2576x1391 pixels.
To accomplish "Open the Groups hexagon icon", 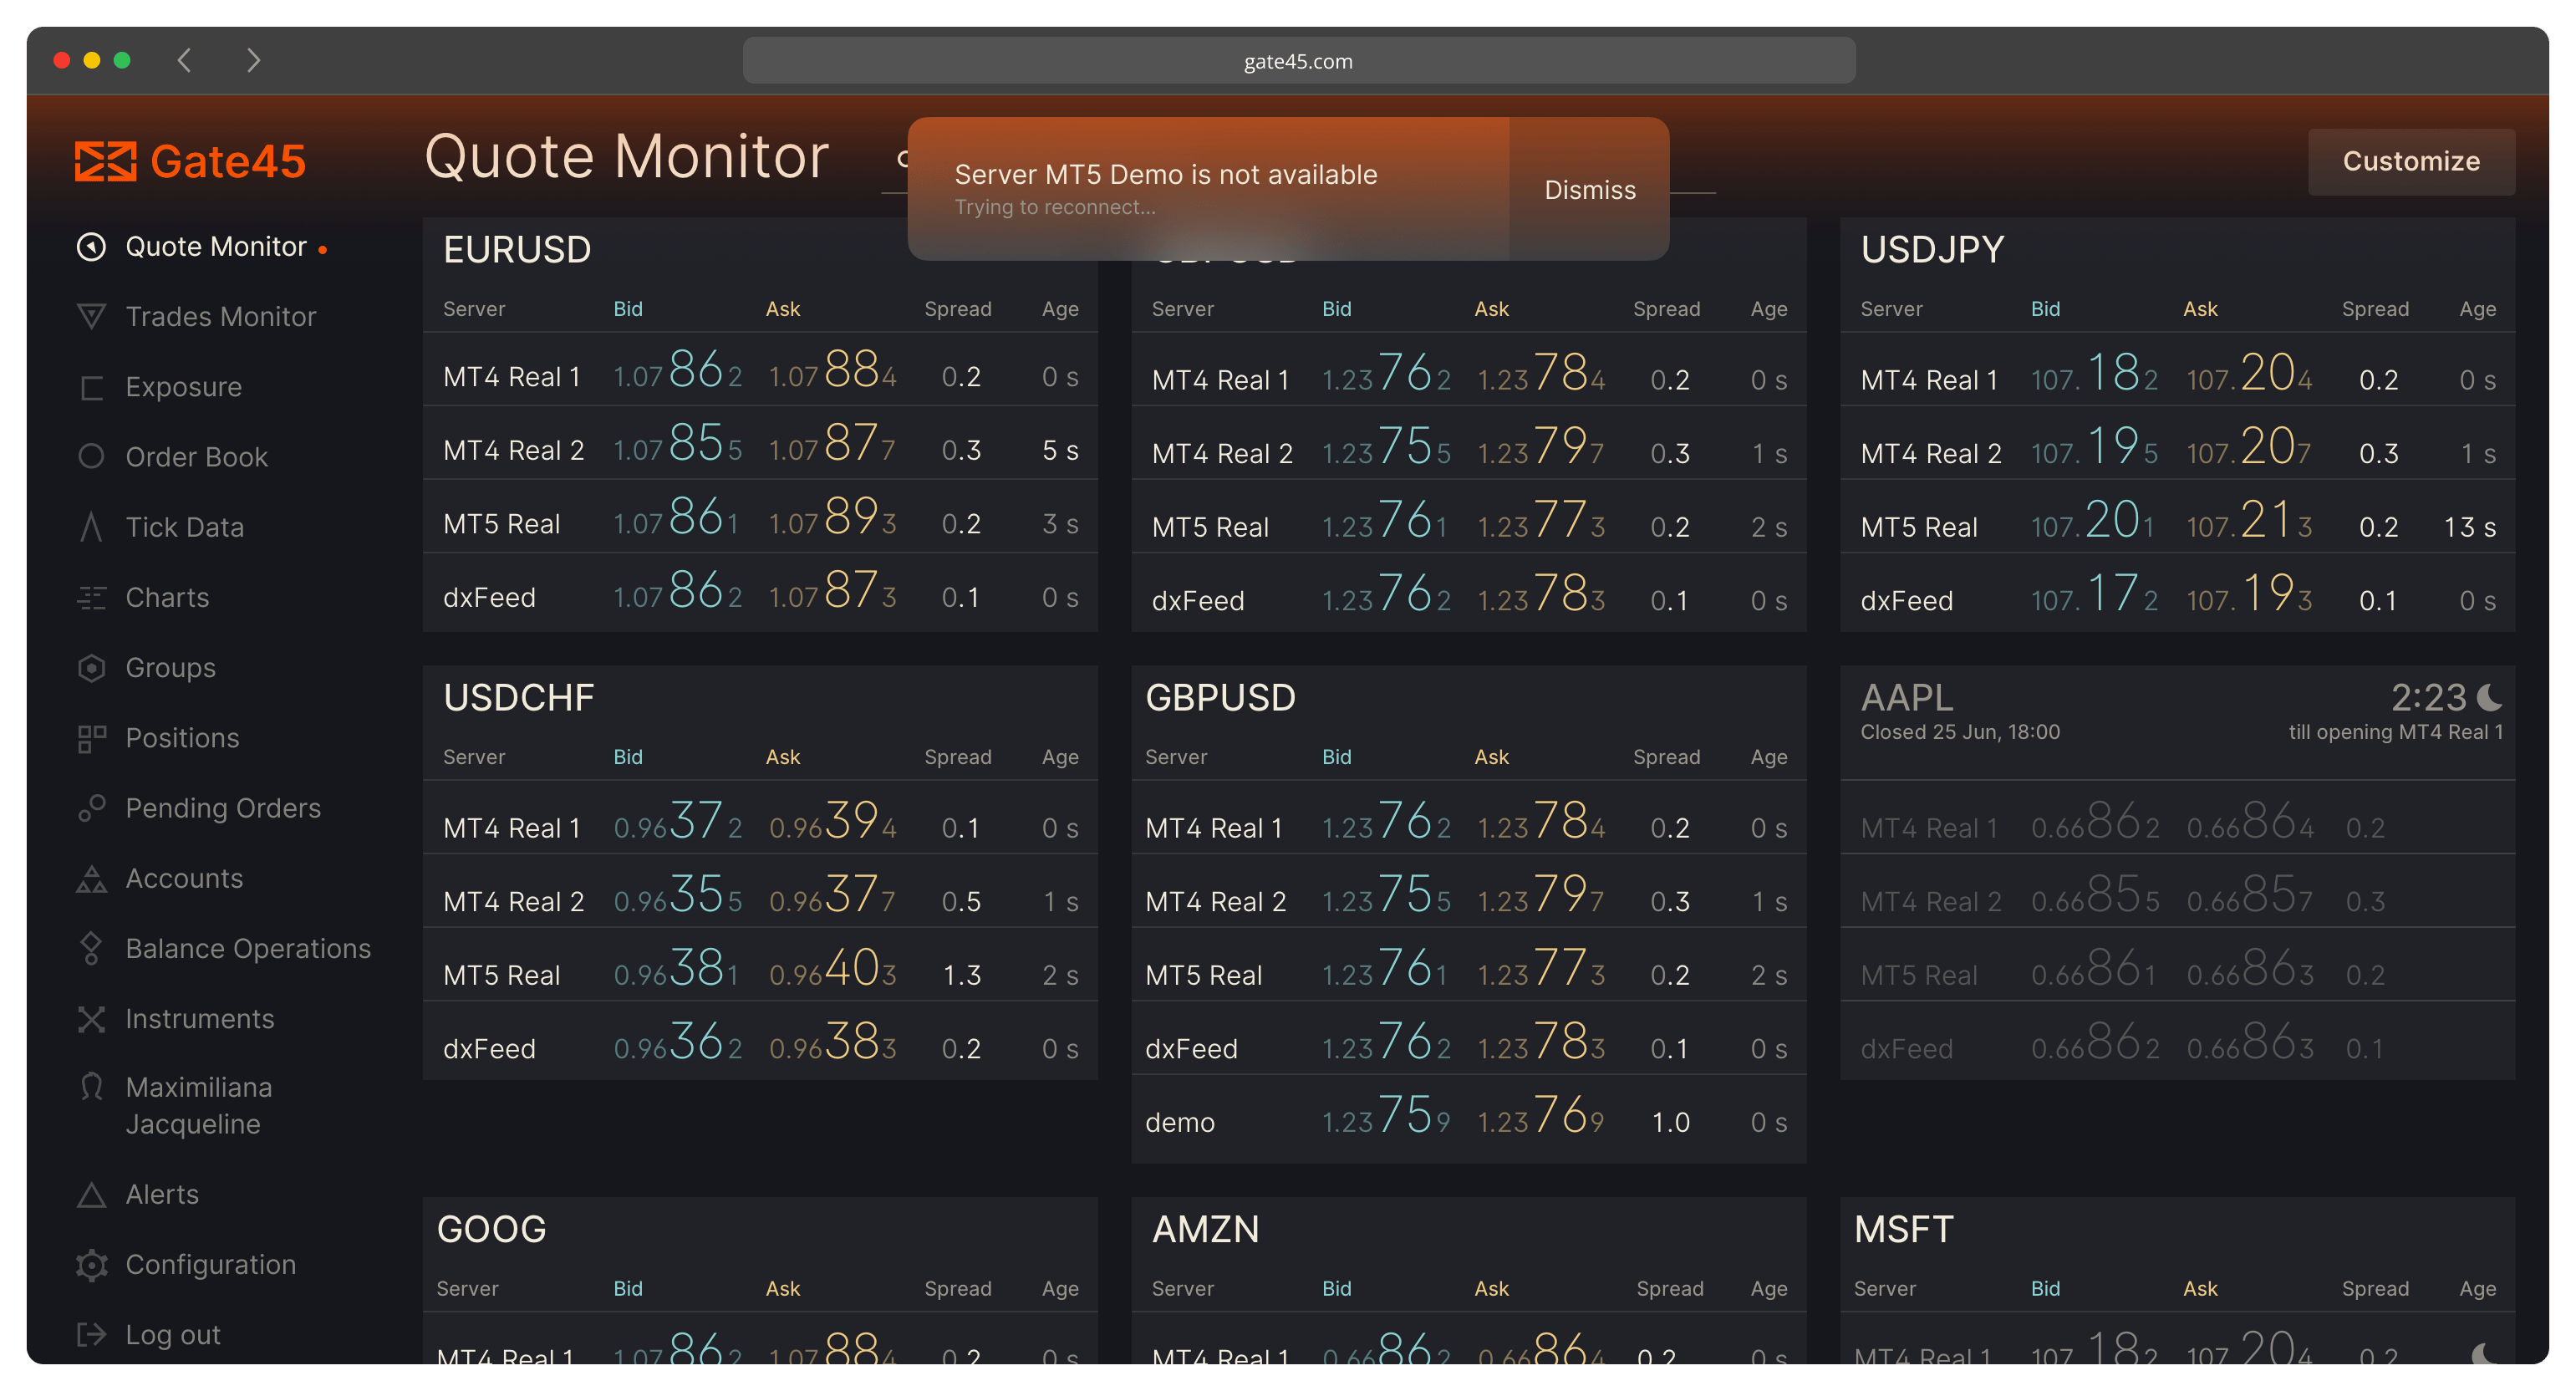I will coord(91,668).
